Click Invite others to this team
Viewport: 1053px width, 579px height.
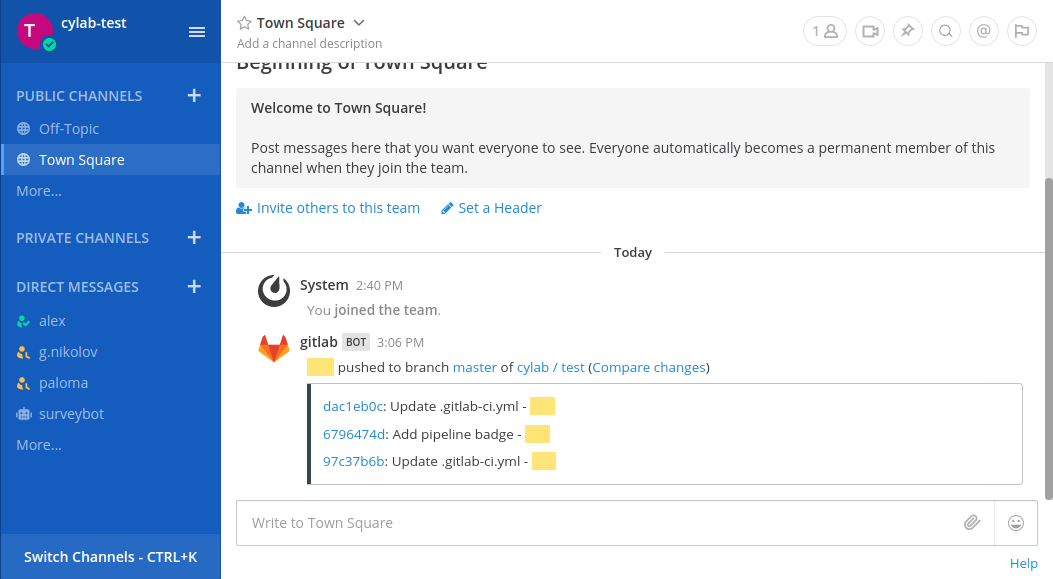pos(328,208)
